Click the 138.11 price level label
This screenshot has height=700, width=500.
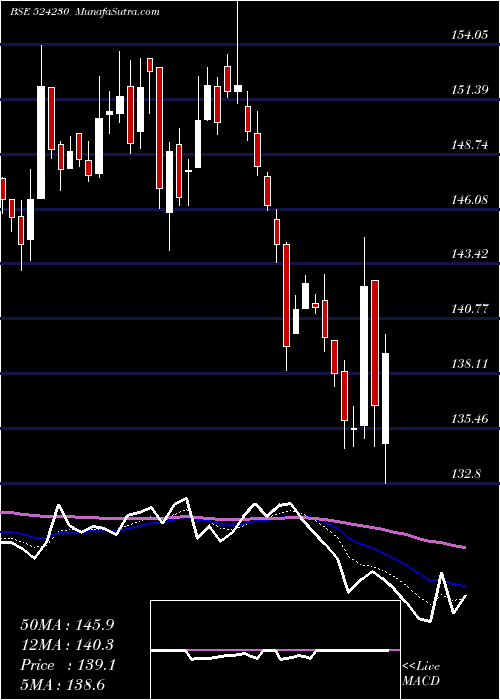click(469, 364)
